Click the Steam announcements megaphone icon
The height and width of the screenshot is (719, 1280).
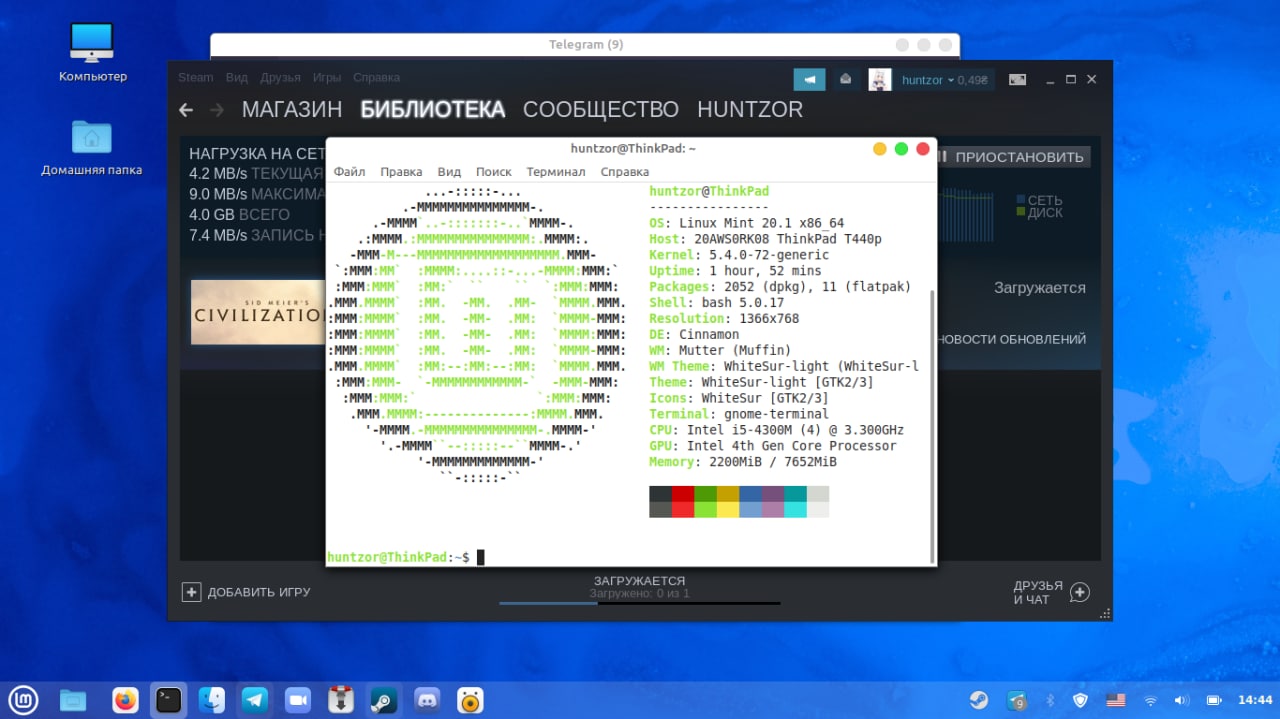click(809, 79)
